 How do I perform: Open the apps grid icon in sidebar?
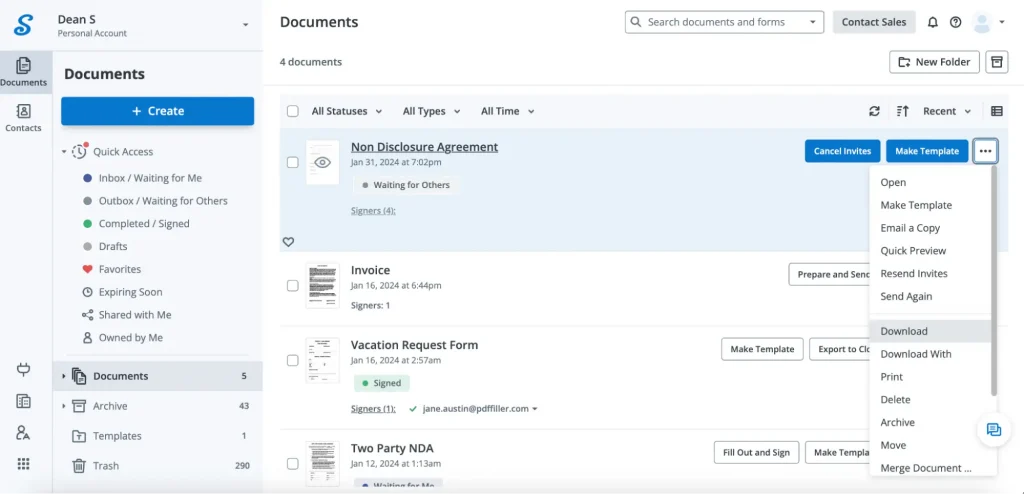(x=24, y=463)
